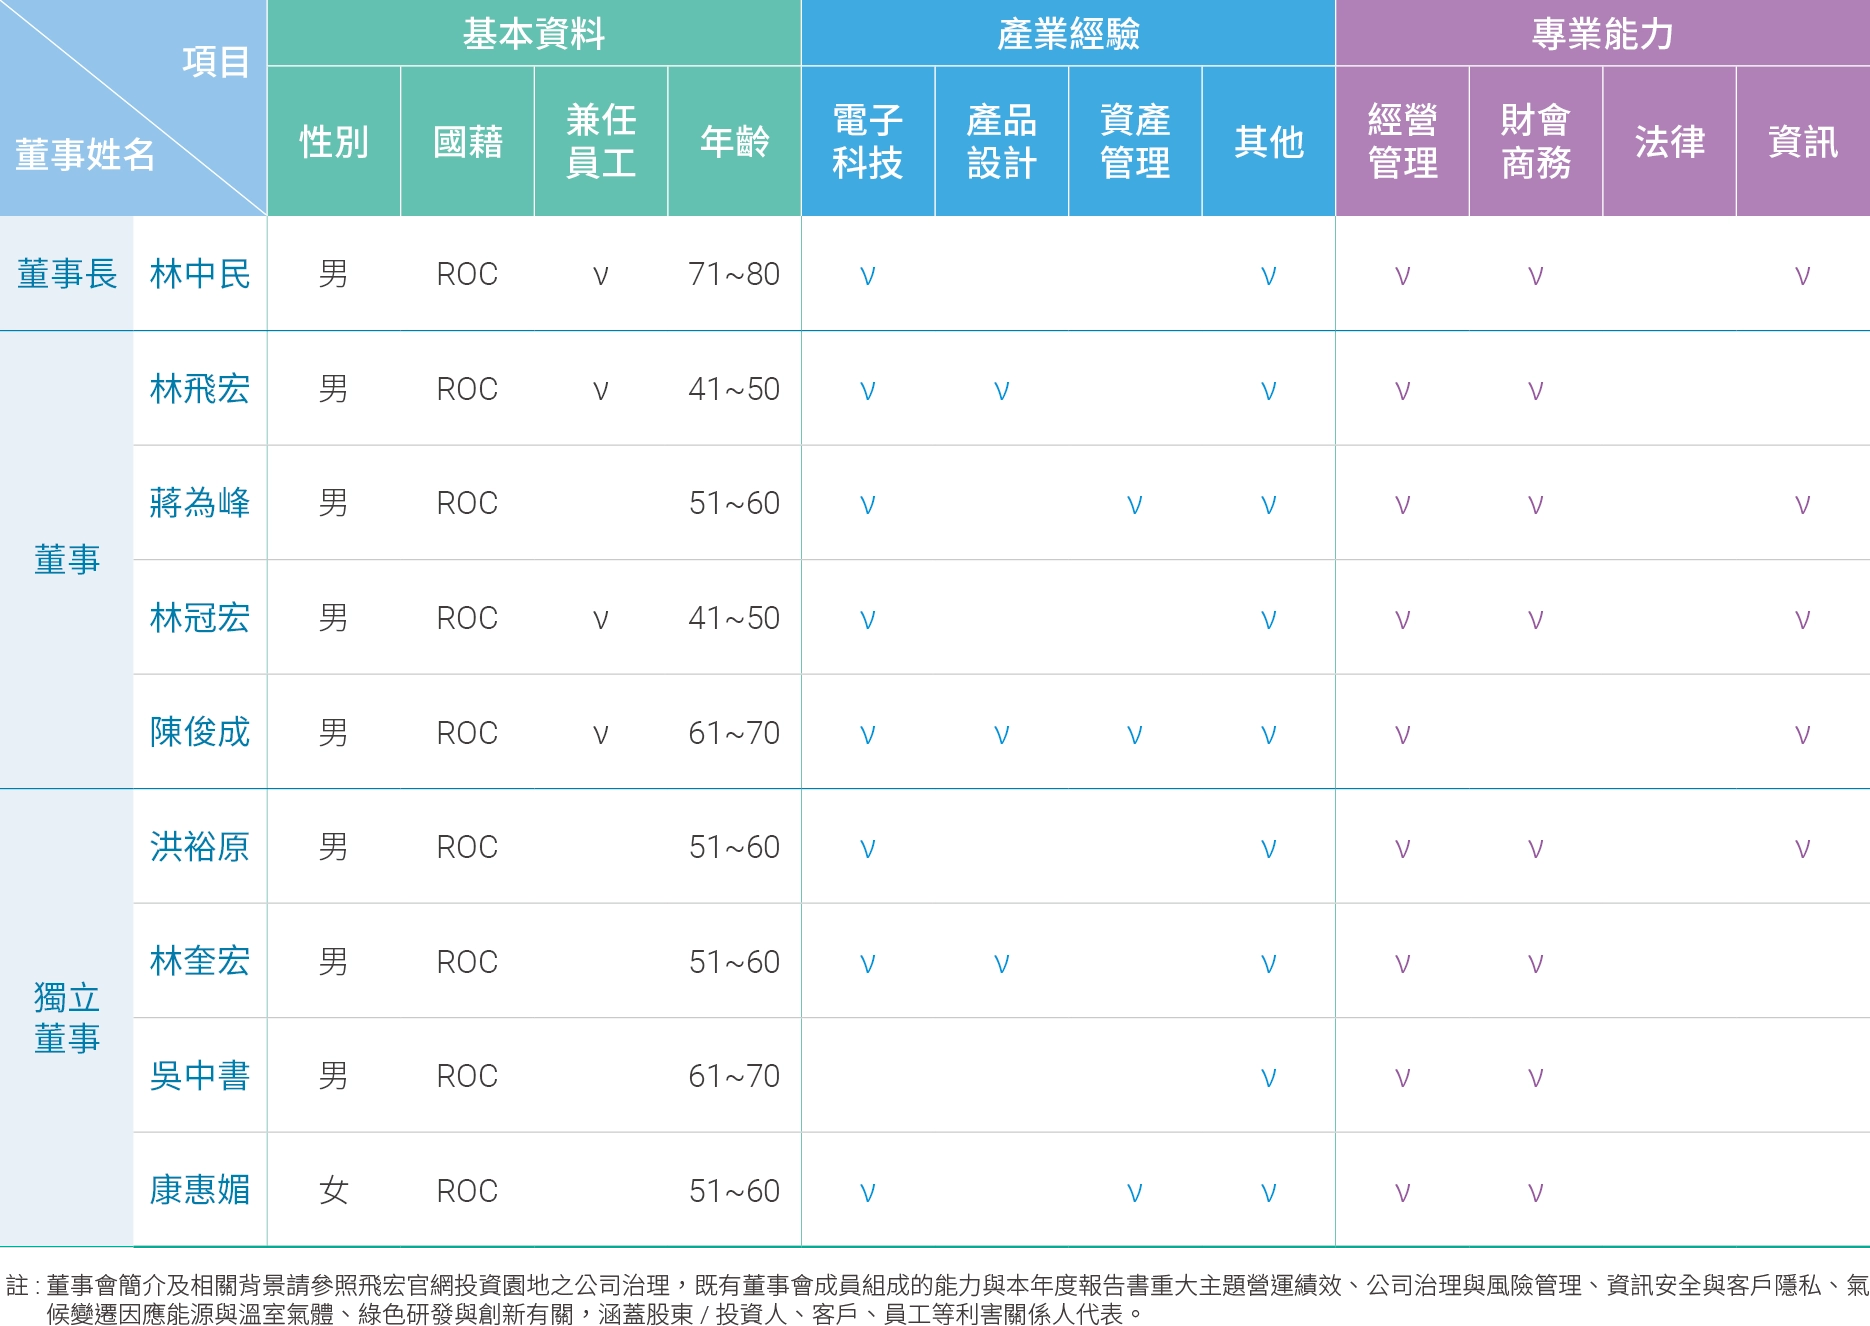The image size is (1870, 1326).
Task: Select the 財會商務 column header
Action: click(1536, 141)
